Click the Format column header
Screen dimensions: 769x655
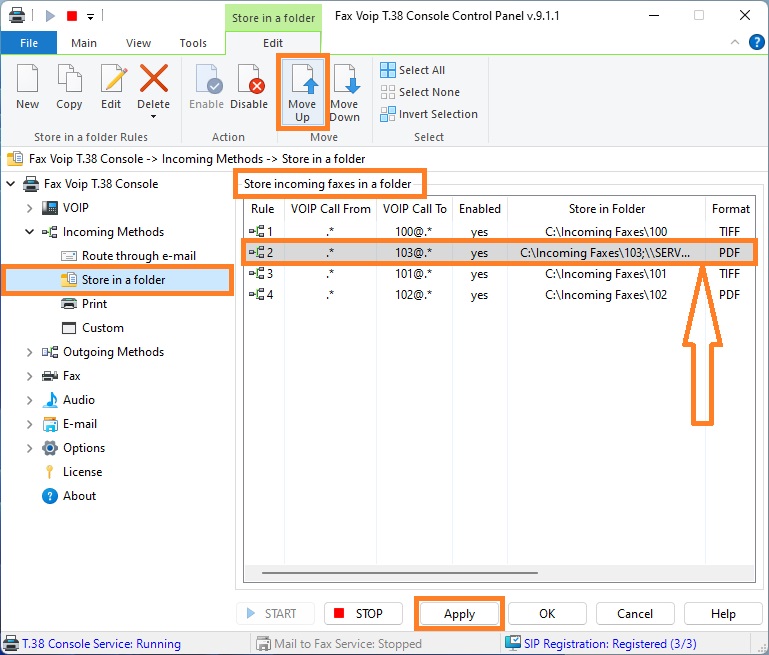coord(730,209)
